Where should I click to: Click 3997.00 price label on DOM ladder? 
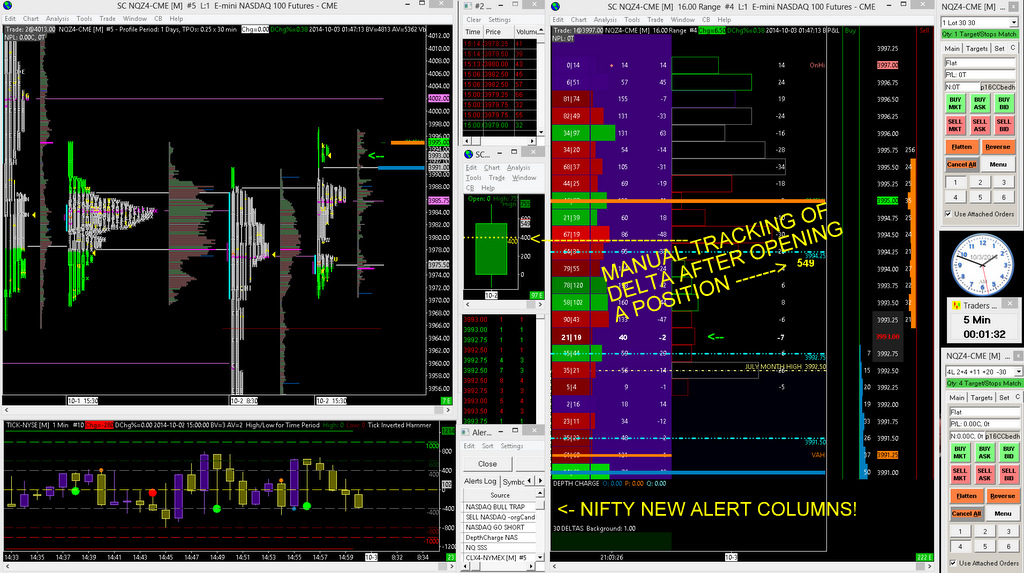(888, 65)
